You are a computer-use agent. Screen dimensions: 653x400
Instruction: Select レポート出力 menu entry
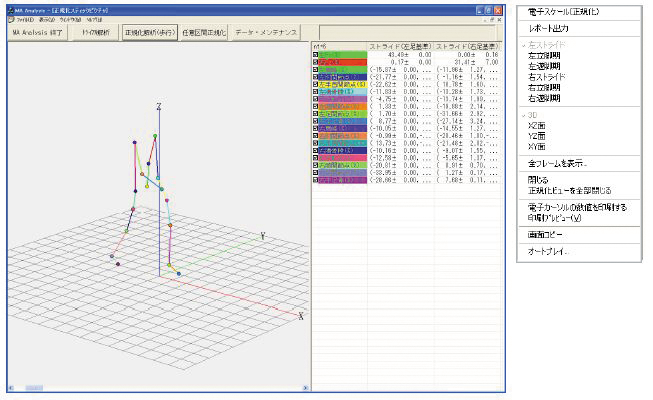pos(547,28)
